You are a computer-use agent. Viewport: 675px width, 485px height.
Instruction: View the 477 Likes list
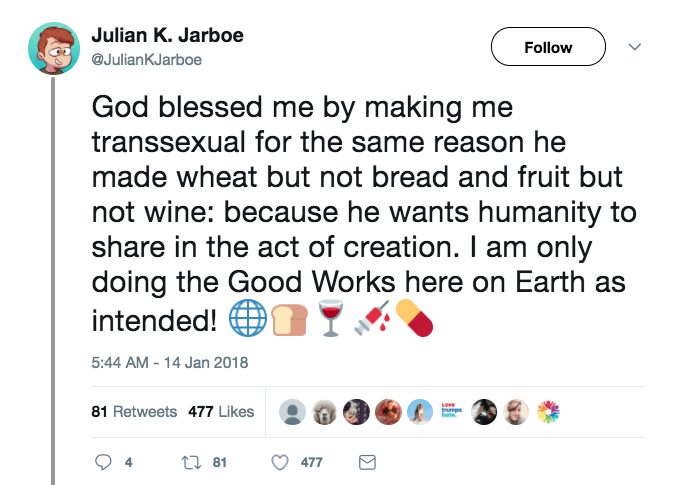(x=221, y=412)
